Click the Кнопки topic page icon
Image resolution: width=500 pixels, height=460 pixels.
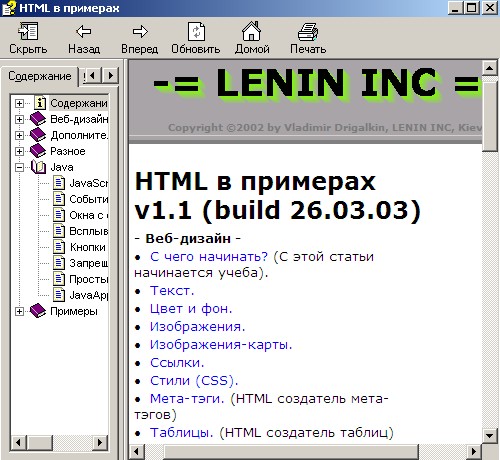pyautogui.click(x=59, y=247)
